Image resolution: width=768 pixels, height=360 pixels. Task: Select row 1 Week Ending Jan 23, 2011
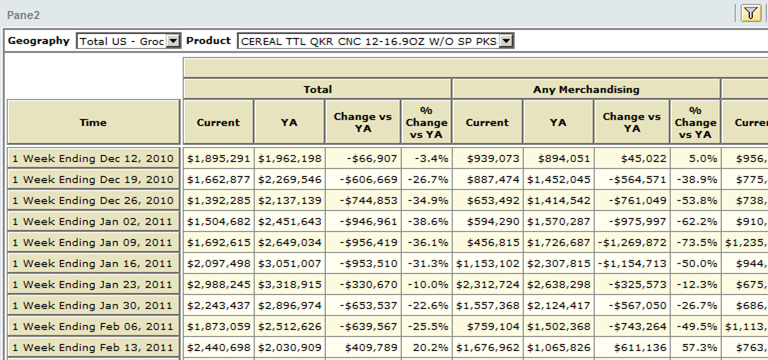tap(93, 284)
